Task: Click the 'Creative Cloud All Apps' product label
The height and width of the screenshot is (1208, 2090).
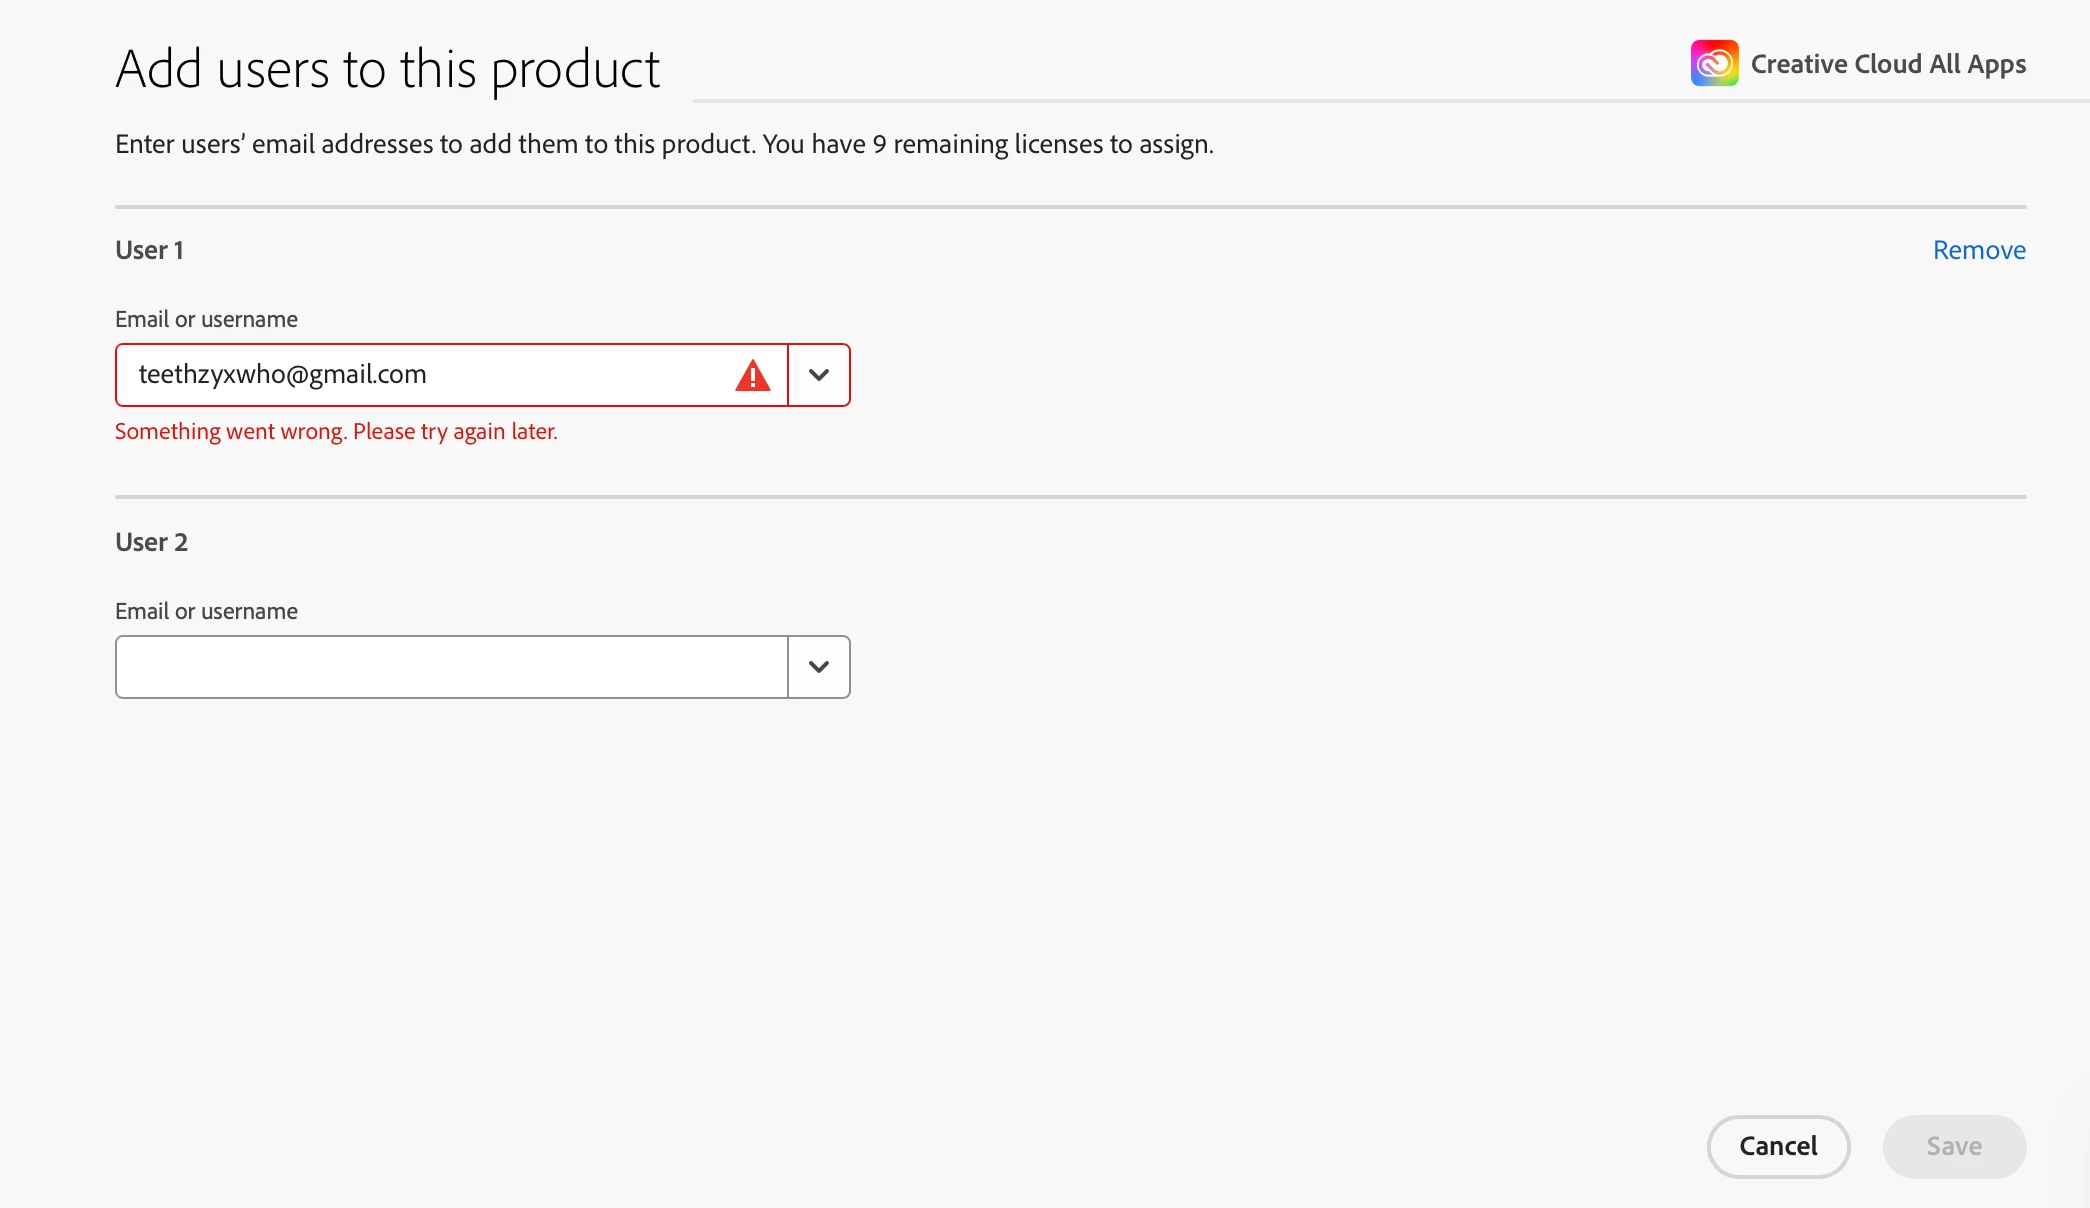Action: pyautogui.click(x=1887, y=64)
